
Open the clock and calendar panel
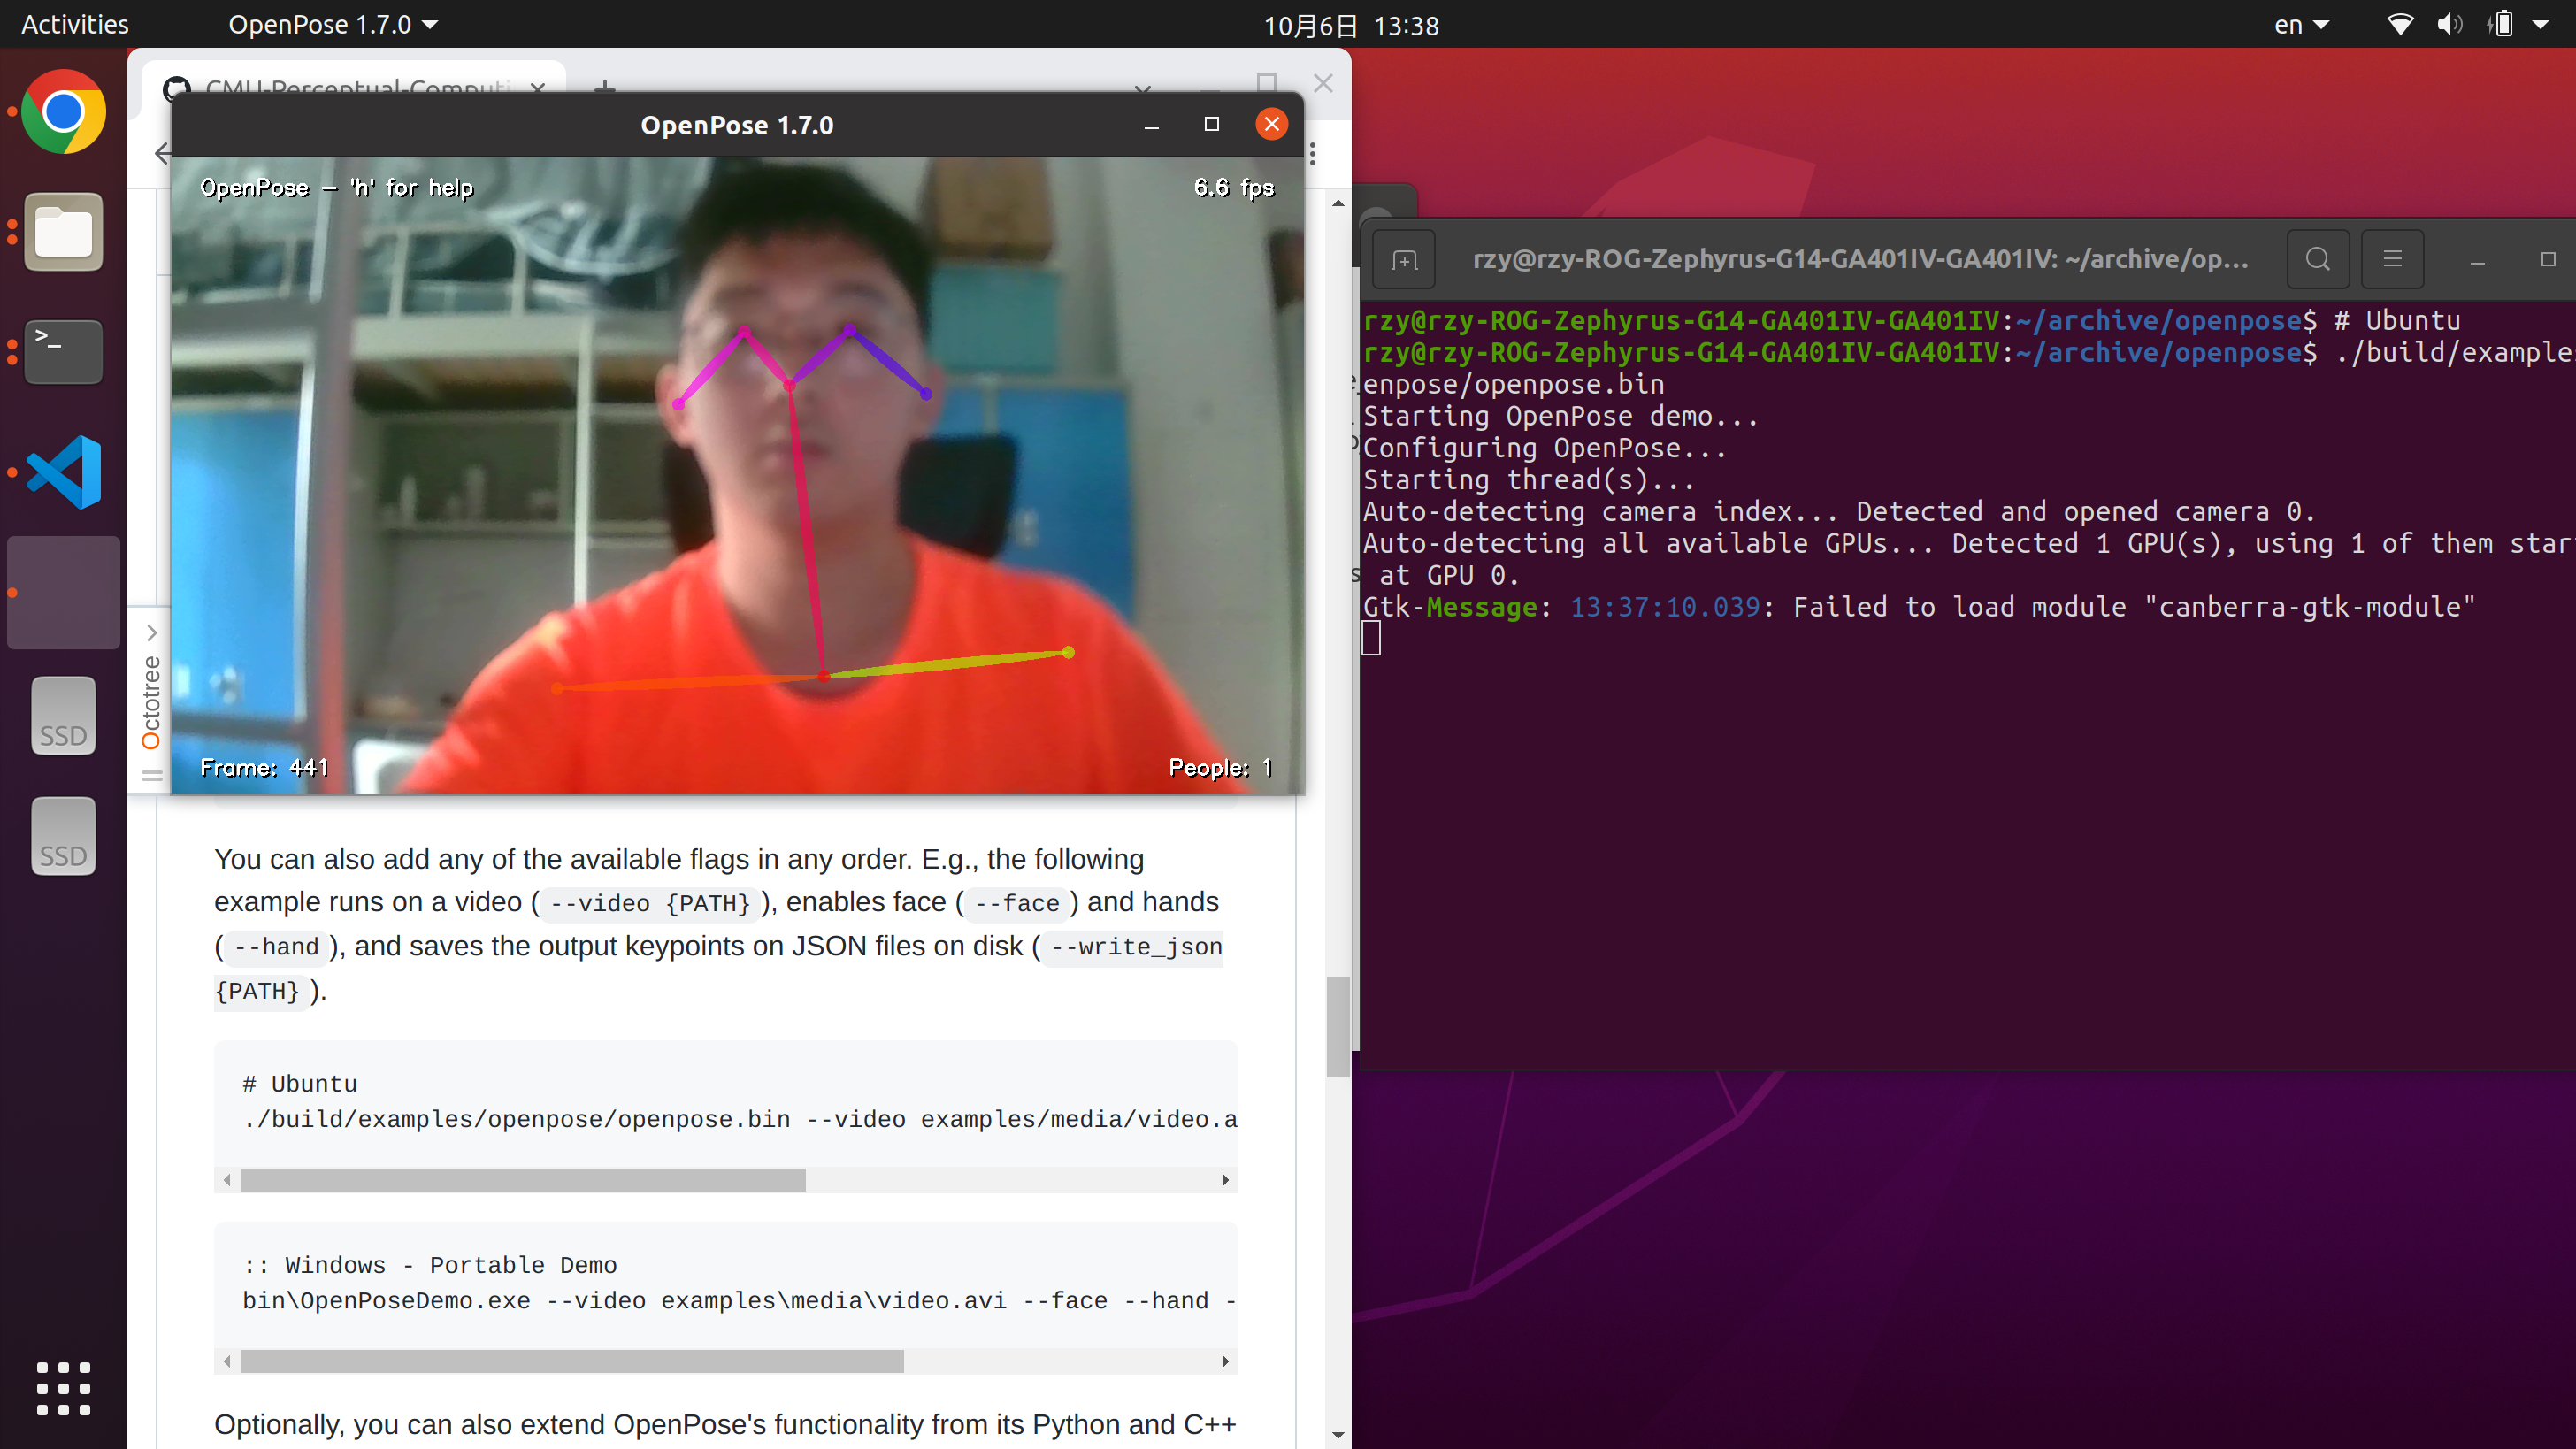coord(1351,25)
